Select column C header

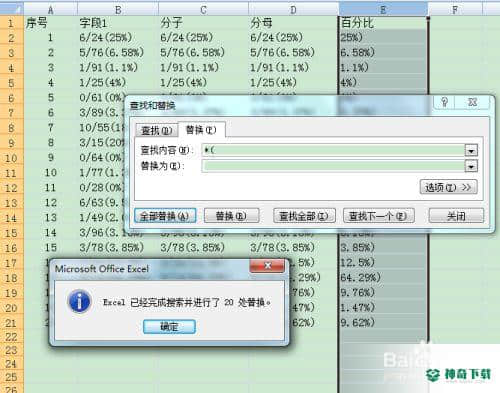point(203,10)
